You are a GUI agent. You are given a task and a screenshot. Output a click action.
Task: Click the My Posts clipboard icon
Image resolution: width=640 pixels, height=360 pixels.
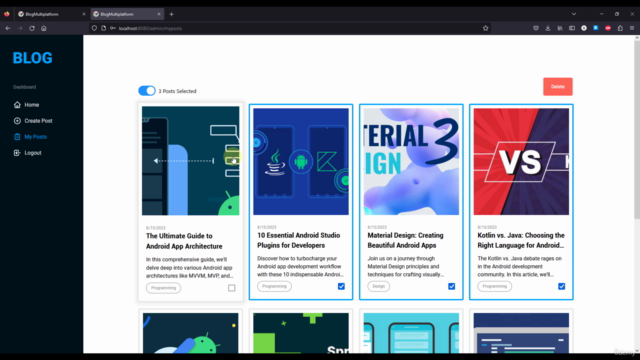click(17, 137)
